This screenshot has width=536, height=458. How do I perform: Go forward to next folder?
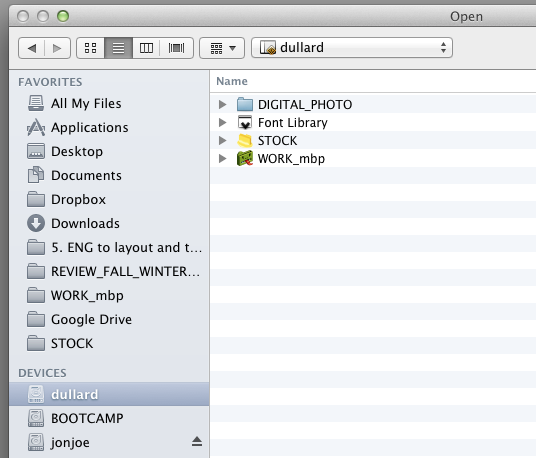(57, 48)
